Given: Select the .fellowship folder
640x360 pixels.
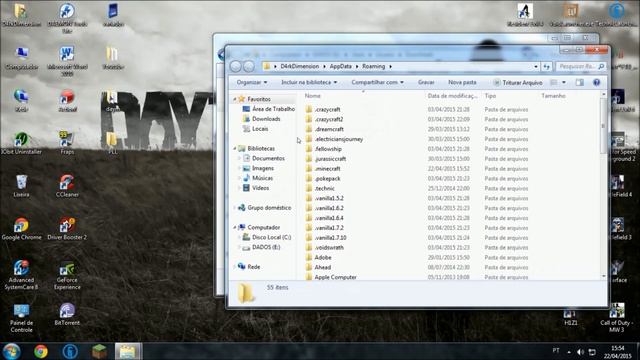Looking at the screenshot, I should [x=328, y=149].
